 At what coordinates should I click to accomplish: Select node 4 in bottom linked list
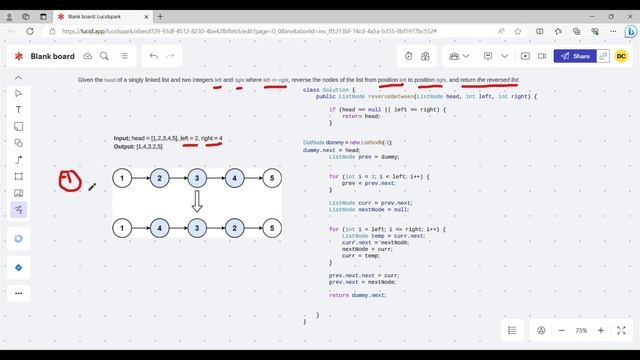[x=160, y=228]
